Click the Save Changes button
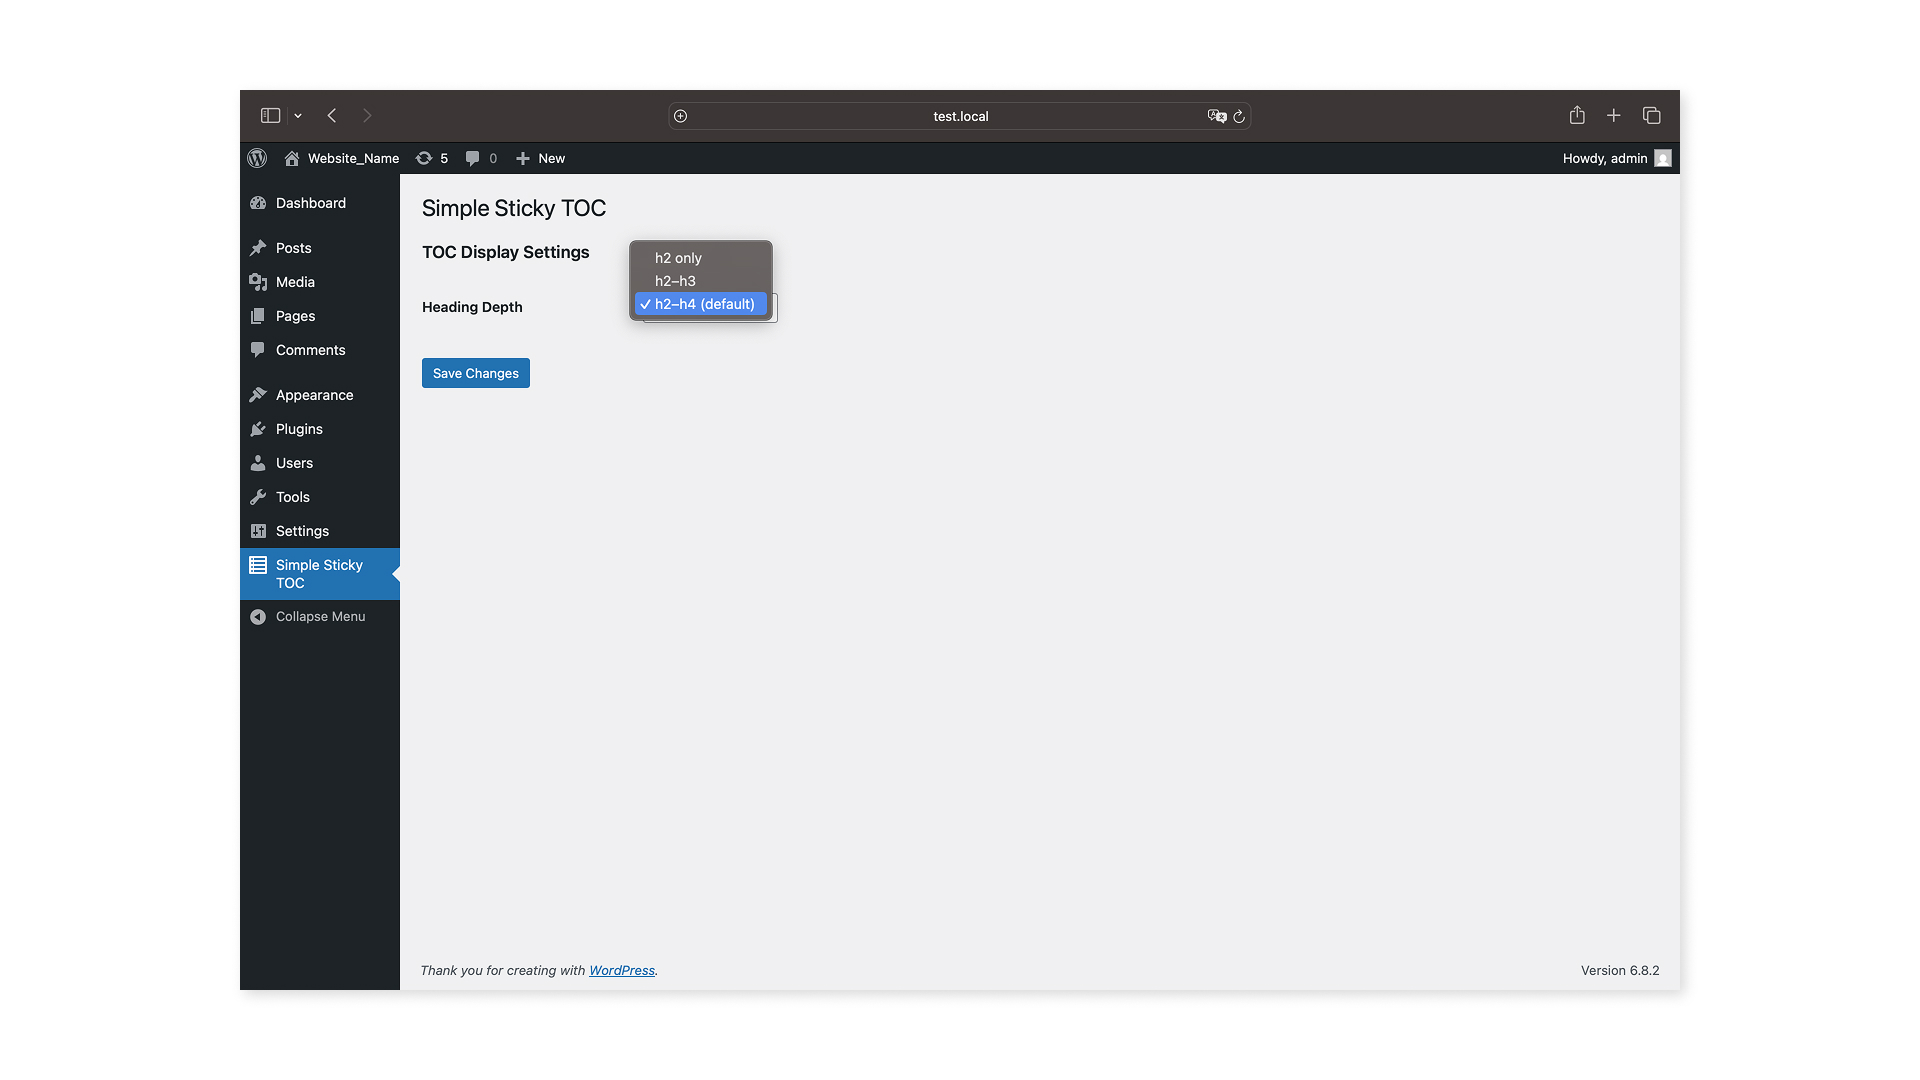 pyautogui.click(x=476, y=373)
